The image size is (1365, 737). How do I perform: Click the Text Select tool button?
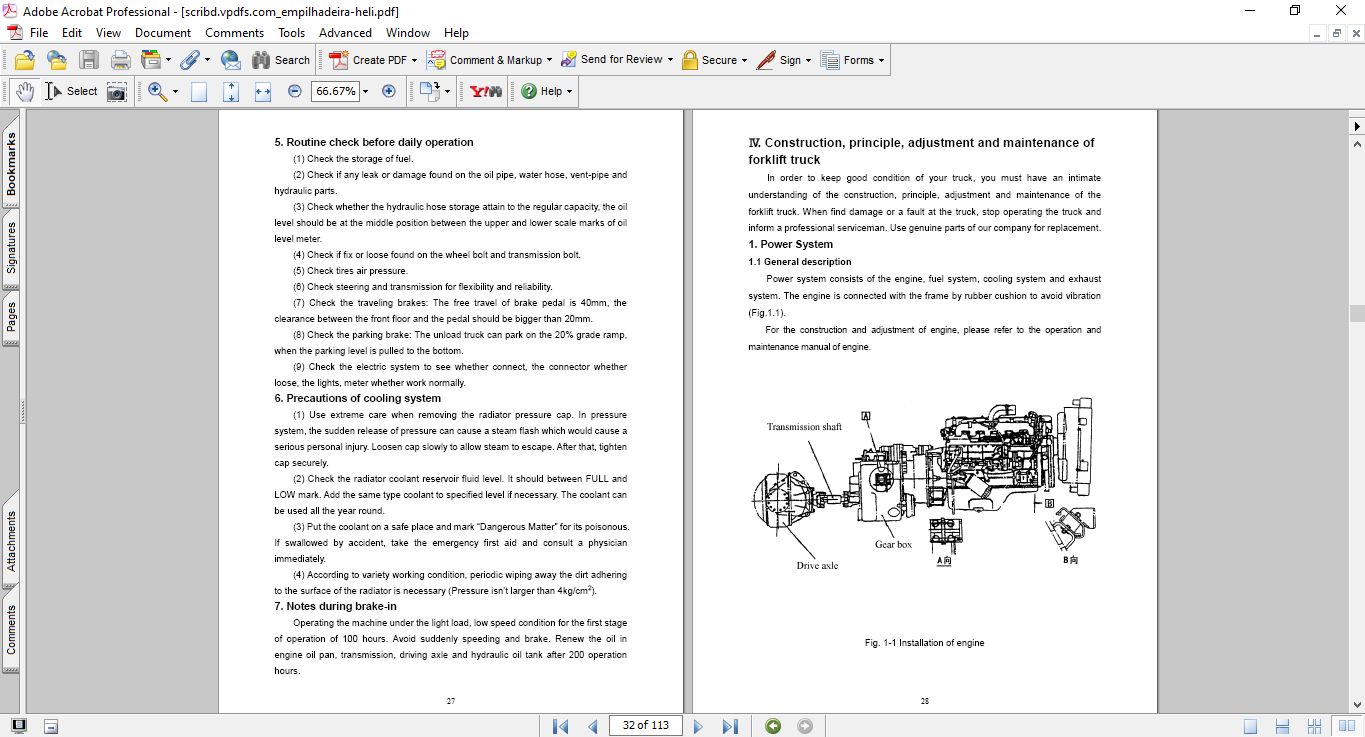point(71,91)
